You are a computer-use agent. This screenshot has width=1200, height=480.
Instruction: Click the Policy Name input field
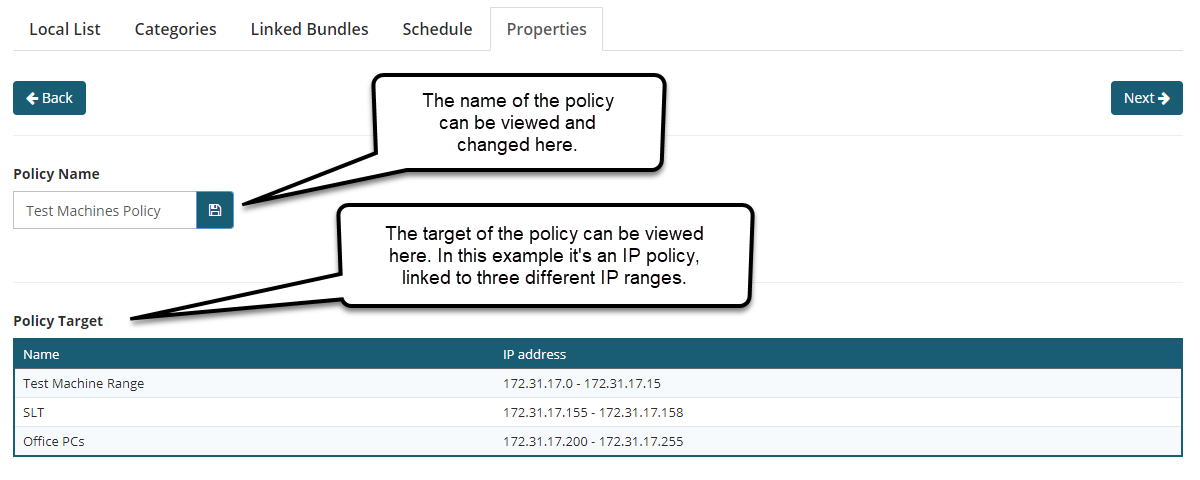105,210
